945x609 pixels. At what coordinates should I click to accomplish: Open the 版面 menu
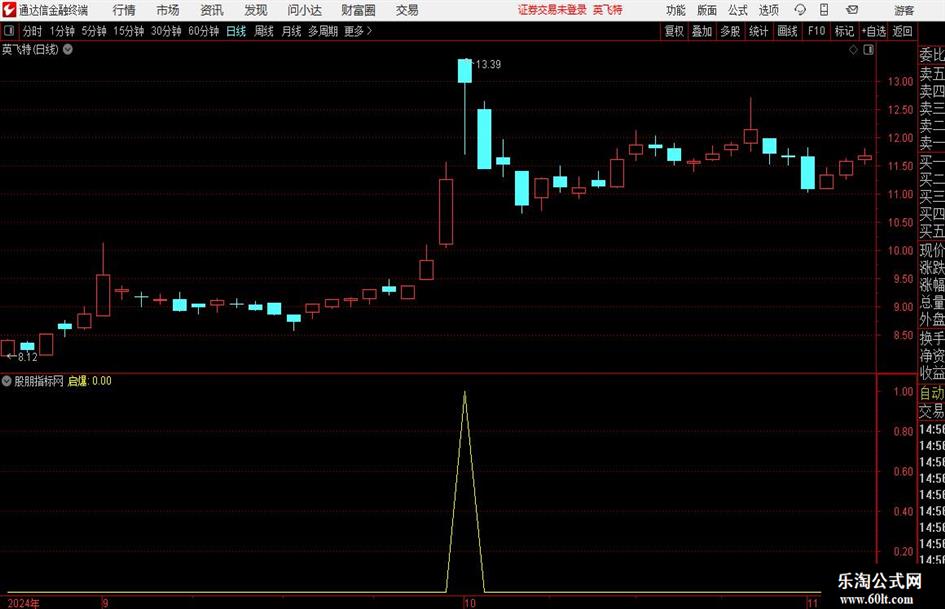click(x=707, y=10)
